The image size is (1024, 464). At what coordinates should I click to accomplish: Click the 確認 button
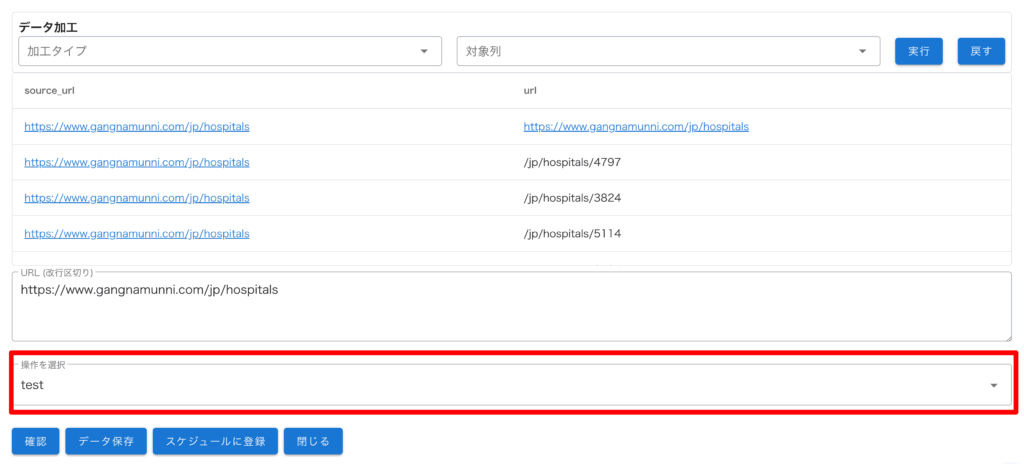click(x=35, y=441)
